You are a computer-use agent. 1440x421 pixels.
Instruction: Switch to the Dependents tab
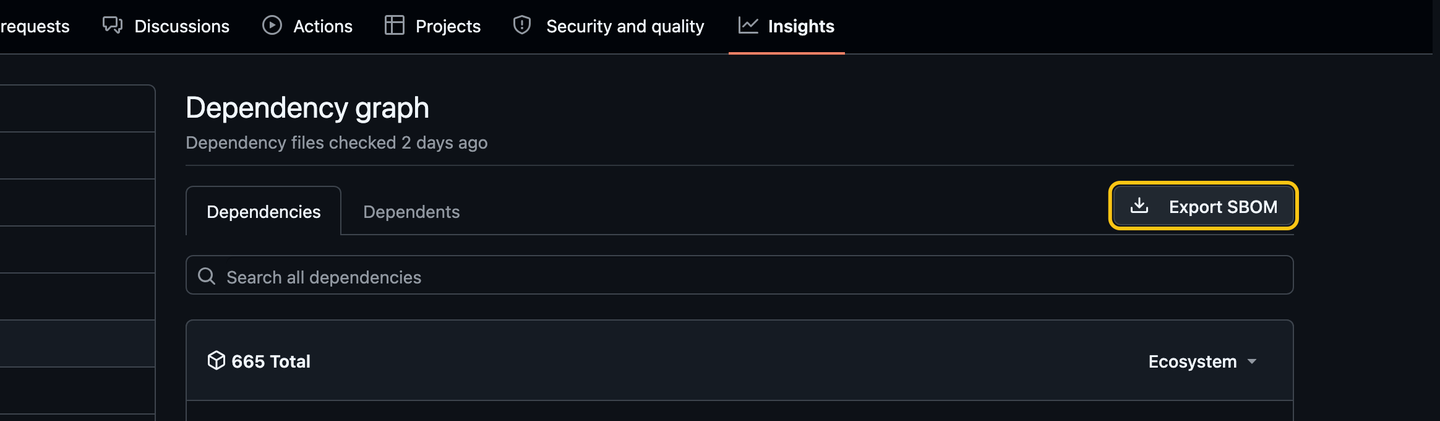[x=411, y=211]
